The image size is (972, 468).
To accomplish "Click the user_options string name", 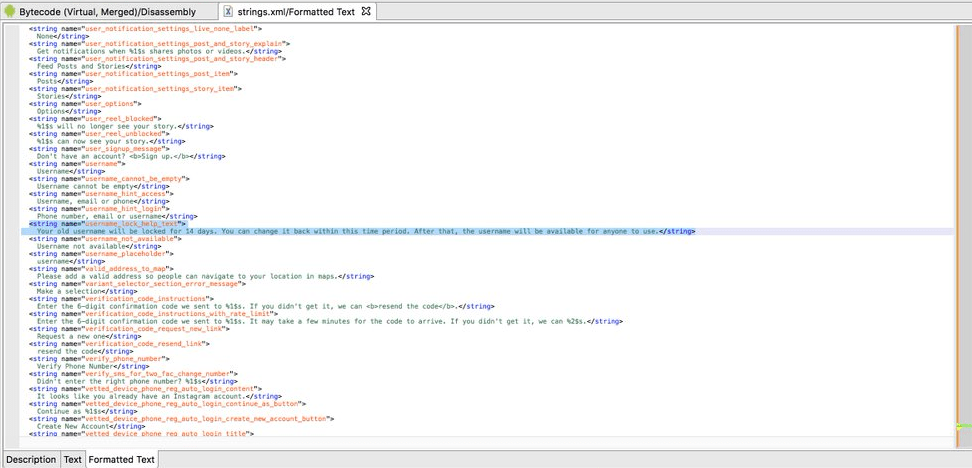I will click(110, 104).
